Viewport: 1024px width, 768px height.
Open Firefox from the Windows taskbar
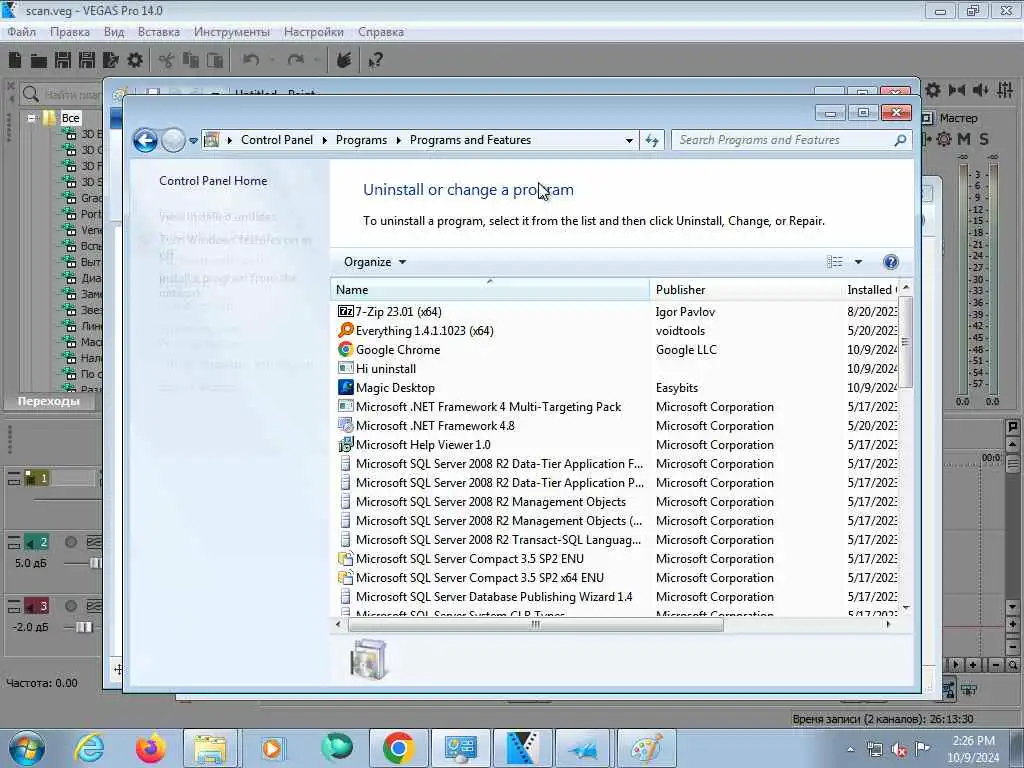(151, 748)
